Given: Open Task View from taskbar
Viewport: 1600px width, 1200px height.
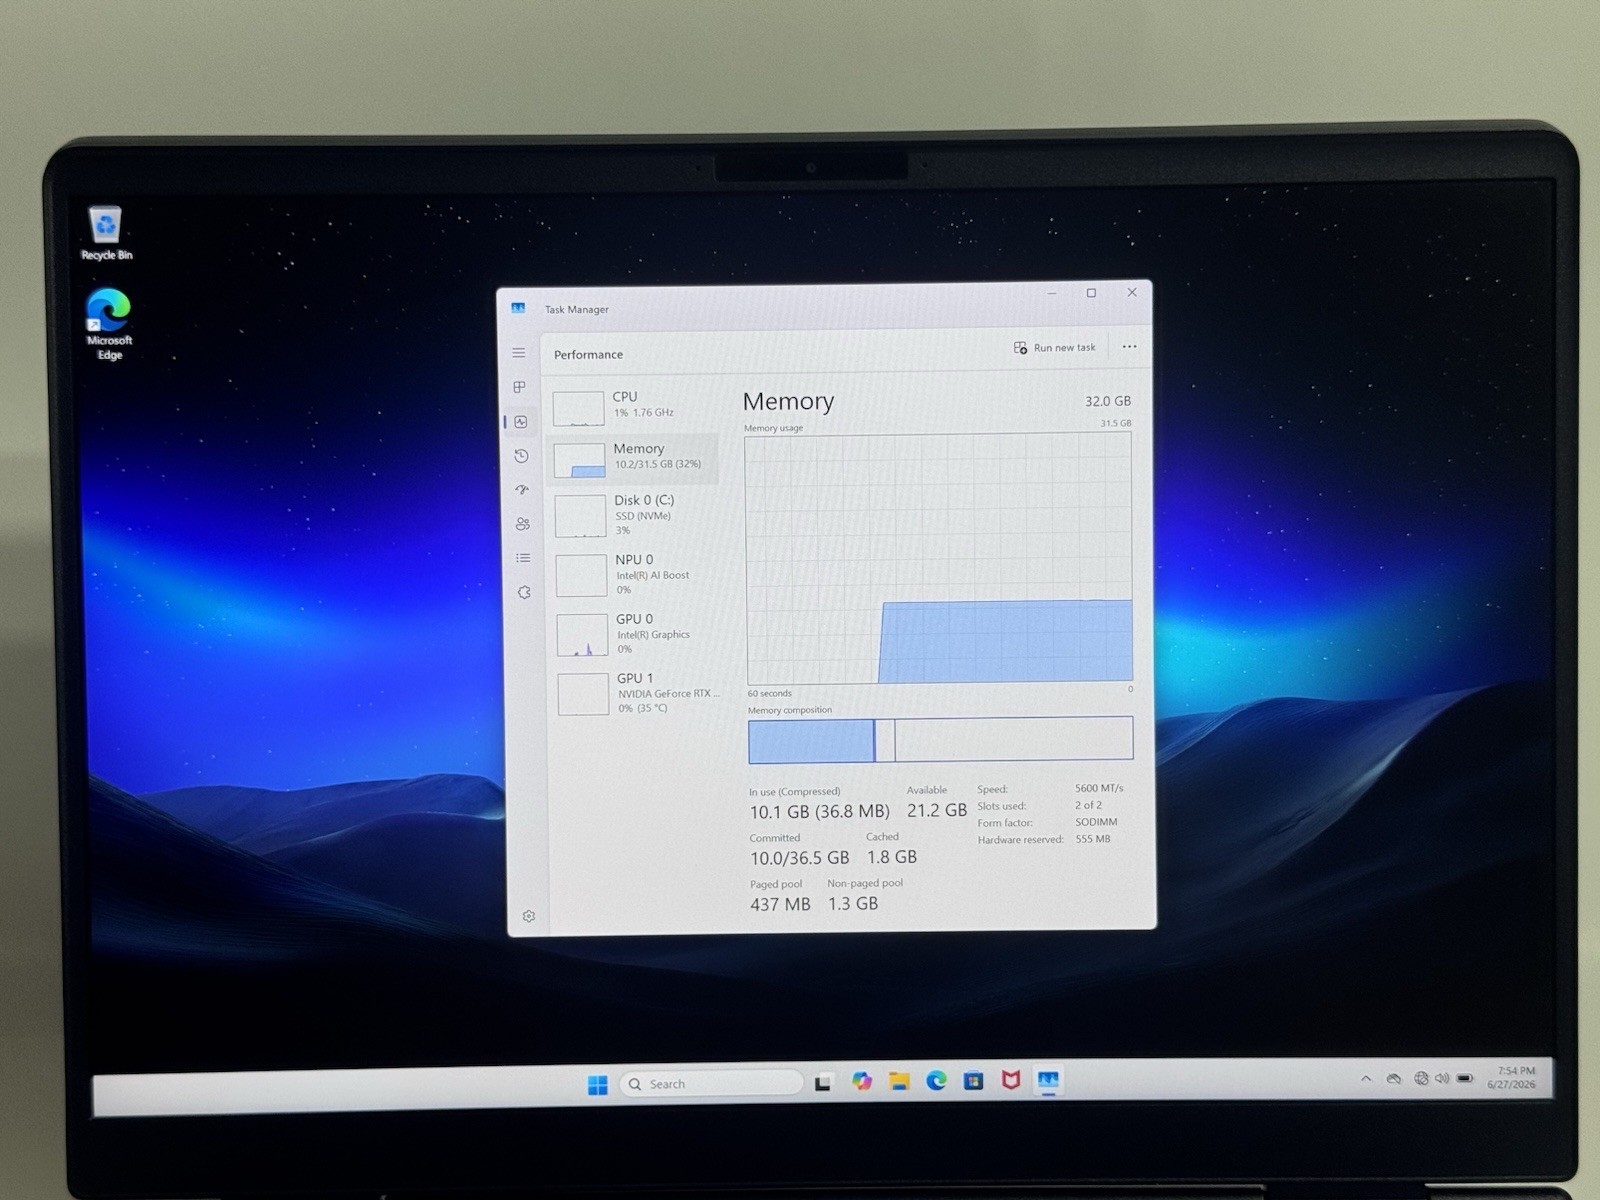Looking at the screenshot, I should click(823, 1083).
